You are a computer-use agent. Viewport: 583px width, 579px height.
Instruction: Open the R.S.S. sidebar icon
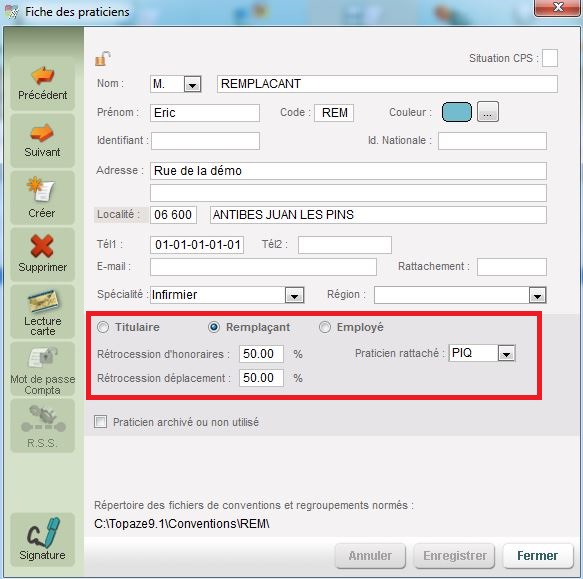point(42,426)
